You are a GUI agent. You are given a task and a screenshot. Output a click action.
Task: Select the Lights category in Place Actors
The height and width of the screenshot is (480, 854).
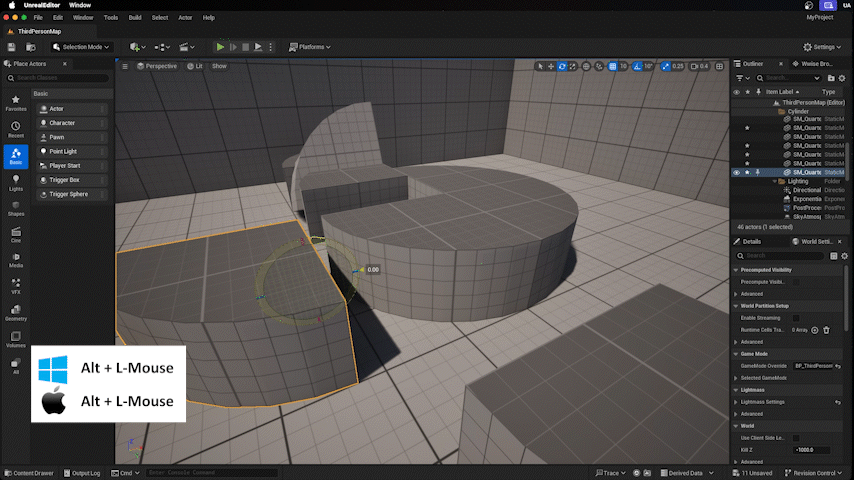coord(16,182)
